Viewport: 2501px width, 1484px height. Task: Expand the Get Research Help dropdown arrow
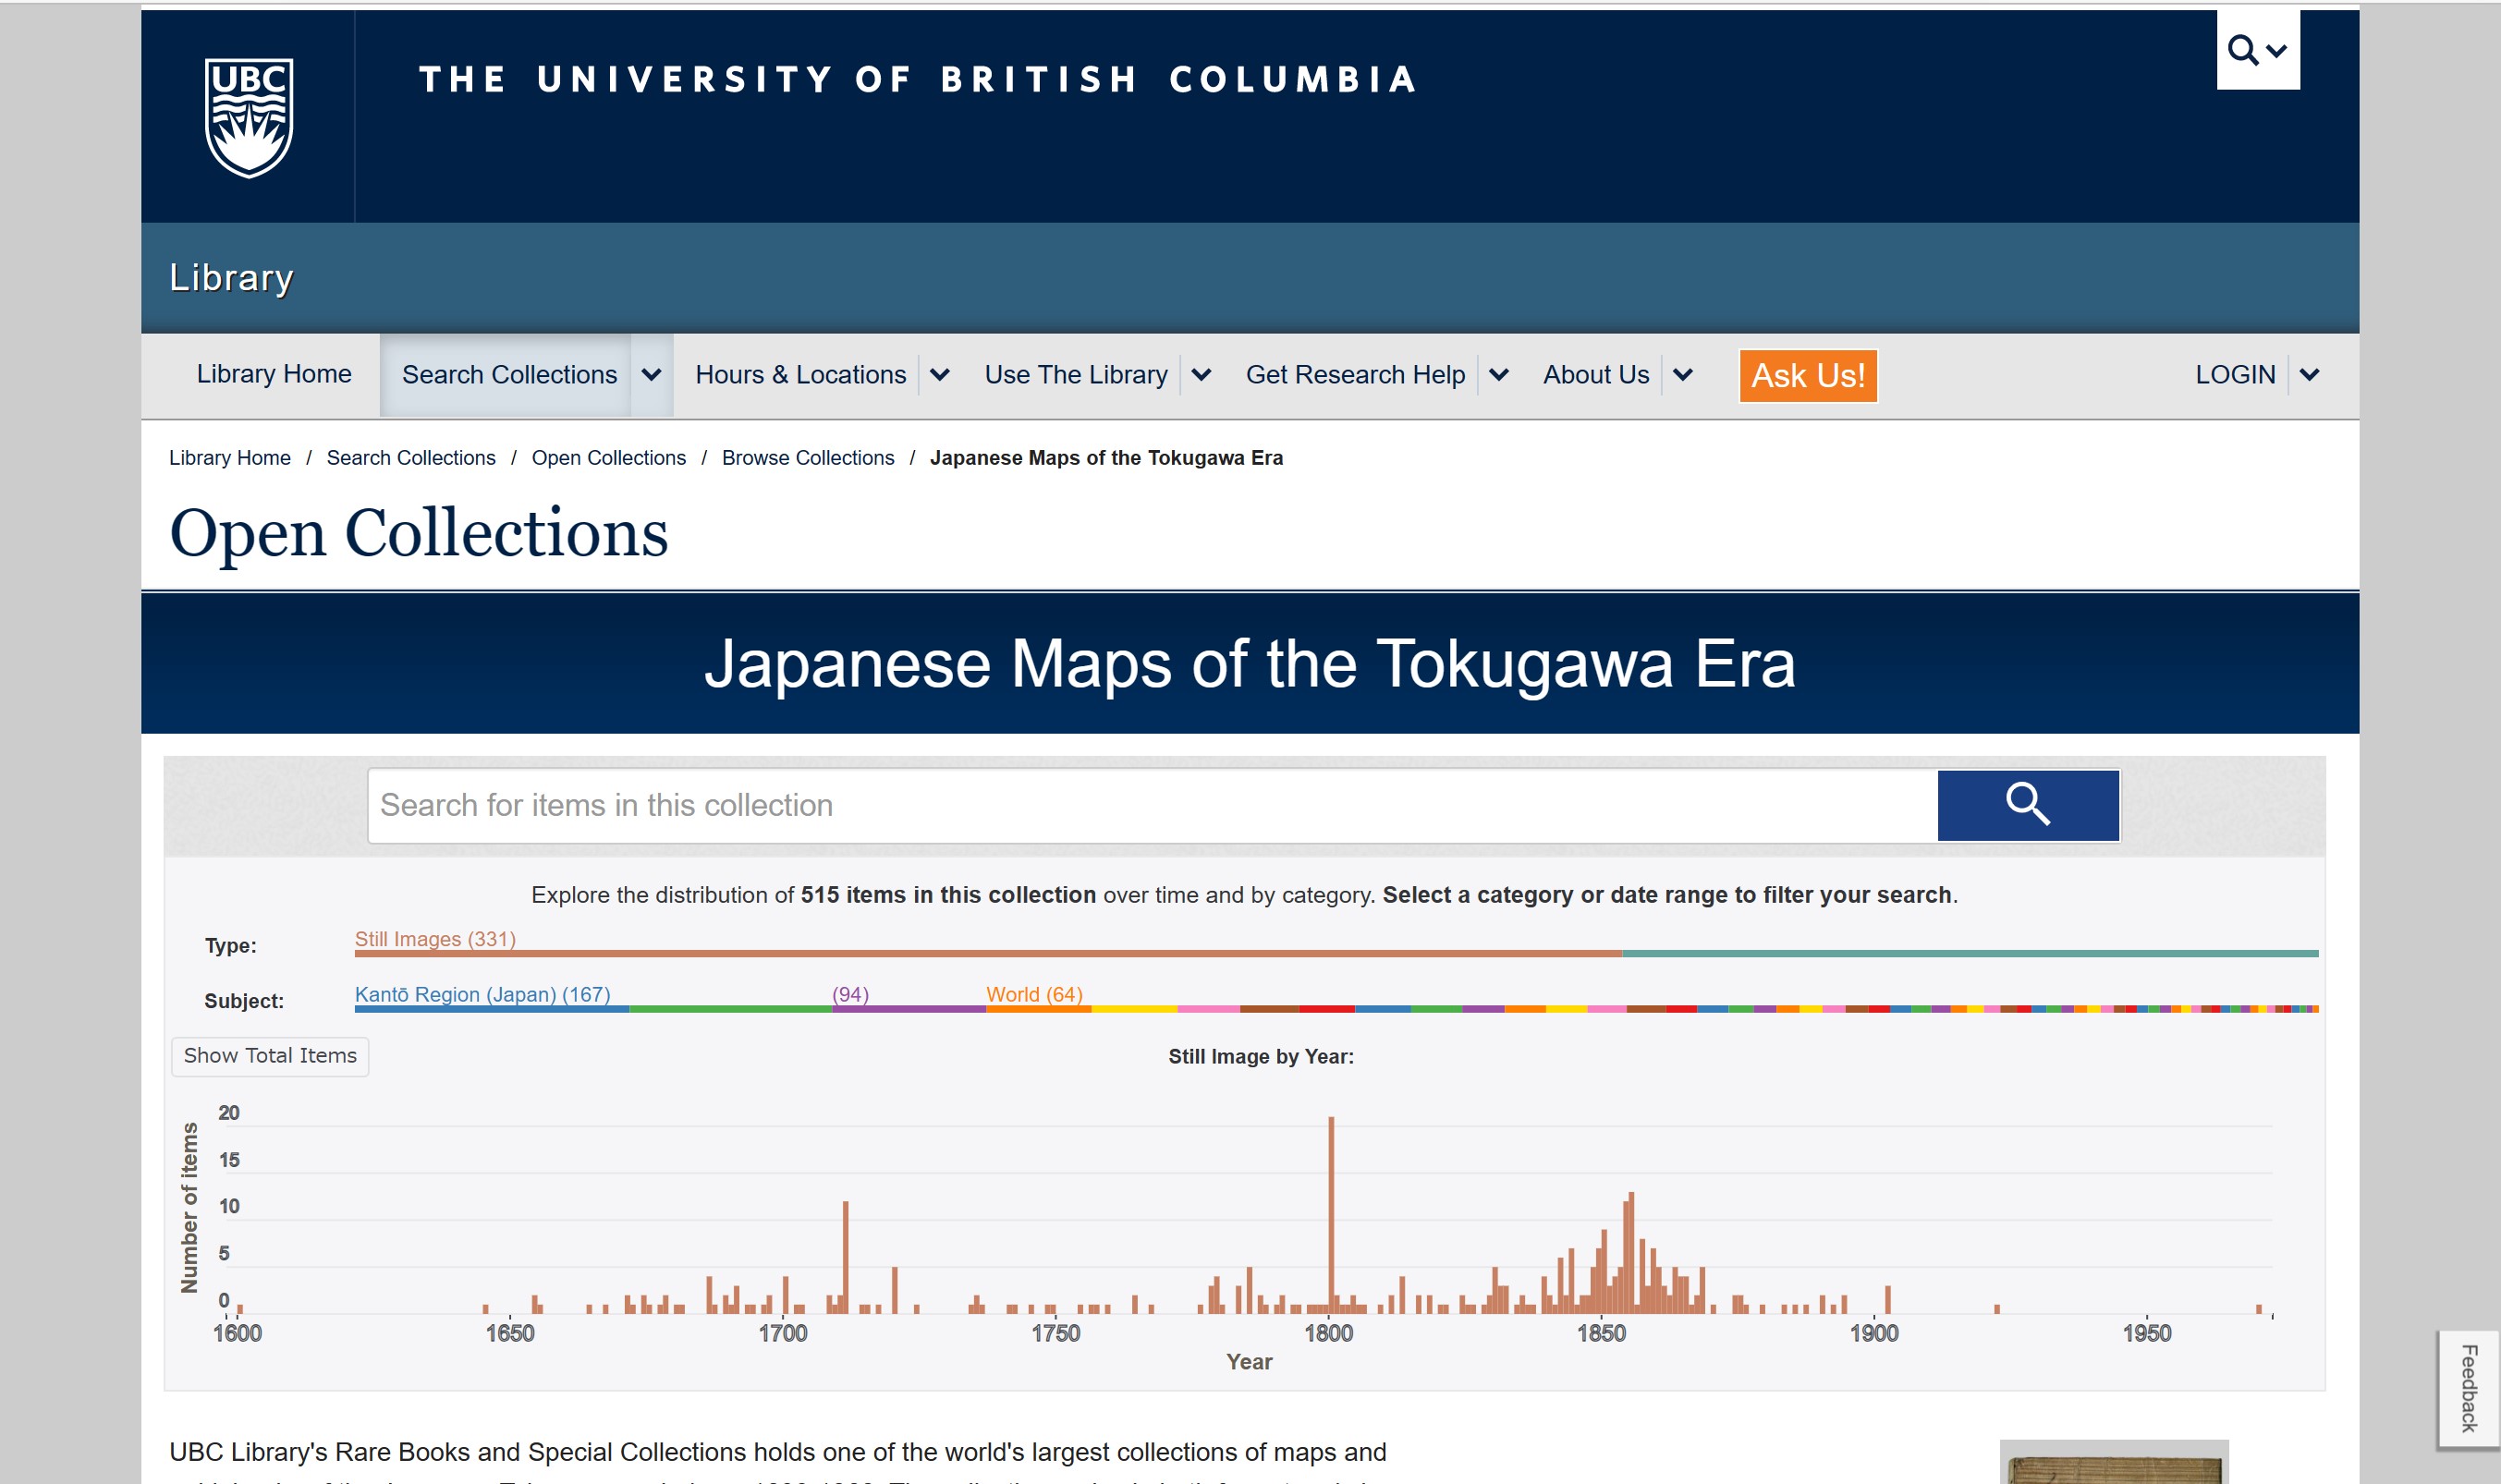(x=1498, y=375)
